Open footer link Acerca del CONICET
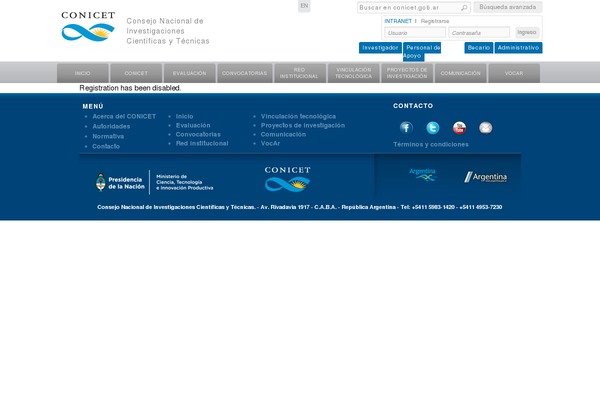The height and width of the screenshot is (400, 600). pos(124,116)
